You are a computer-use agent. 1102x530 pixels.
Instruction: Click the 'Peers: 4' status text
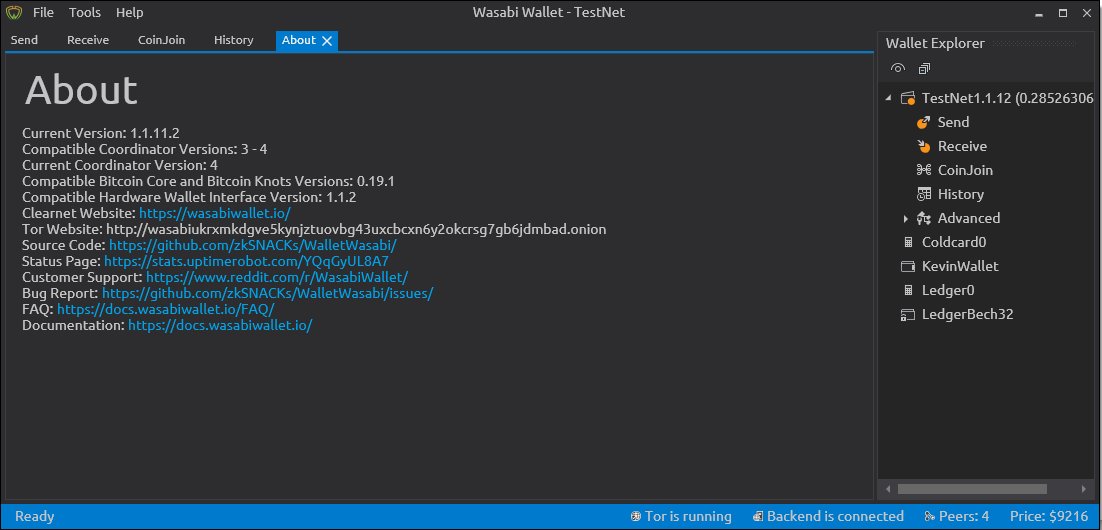click(965, 517)
